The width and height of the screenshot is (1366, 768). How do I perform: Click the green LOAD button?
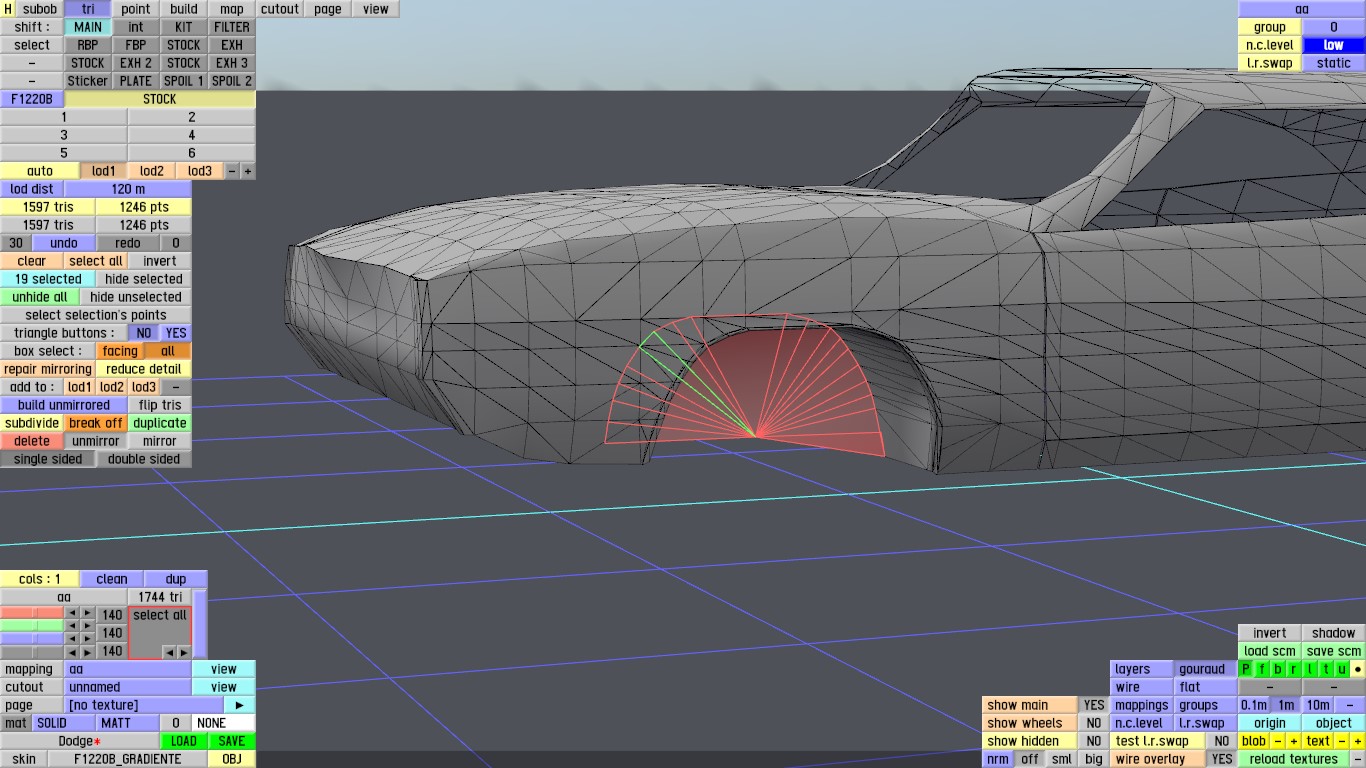pos(184,741)
